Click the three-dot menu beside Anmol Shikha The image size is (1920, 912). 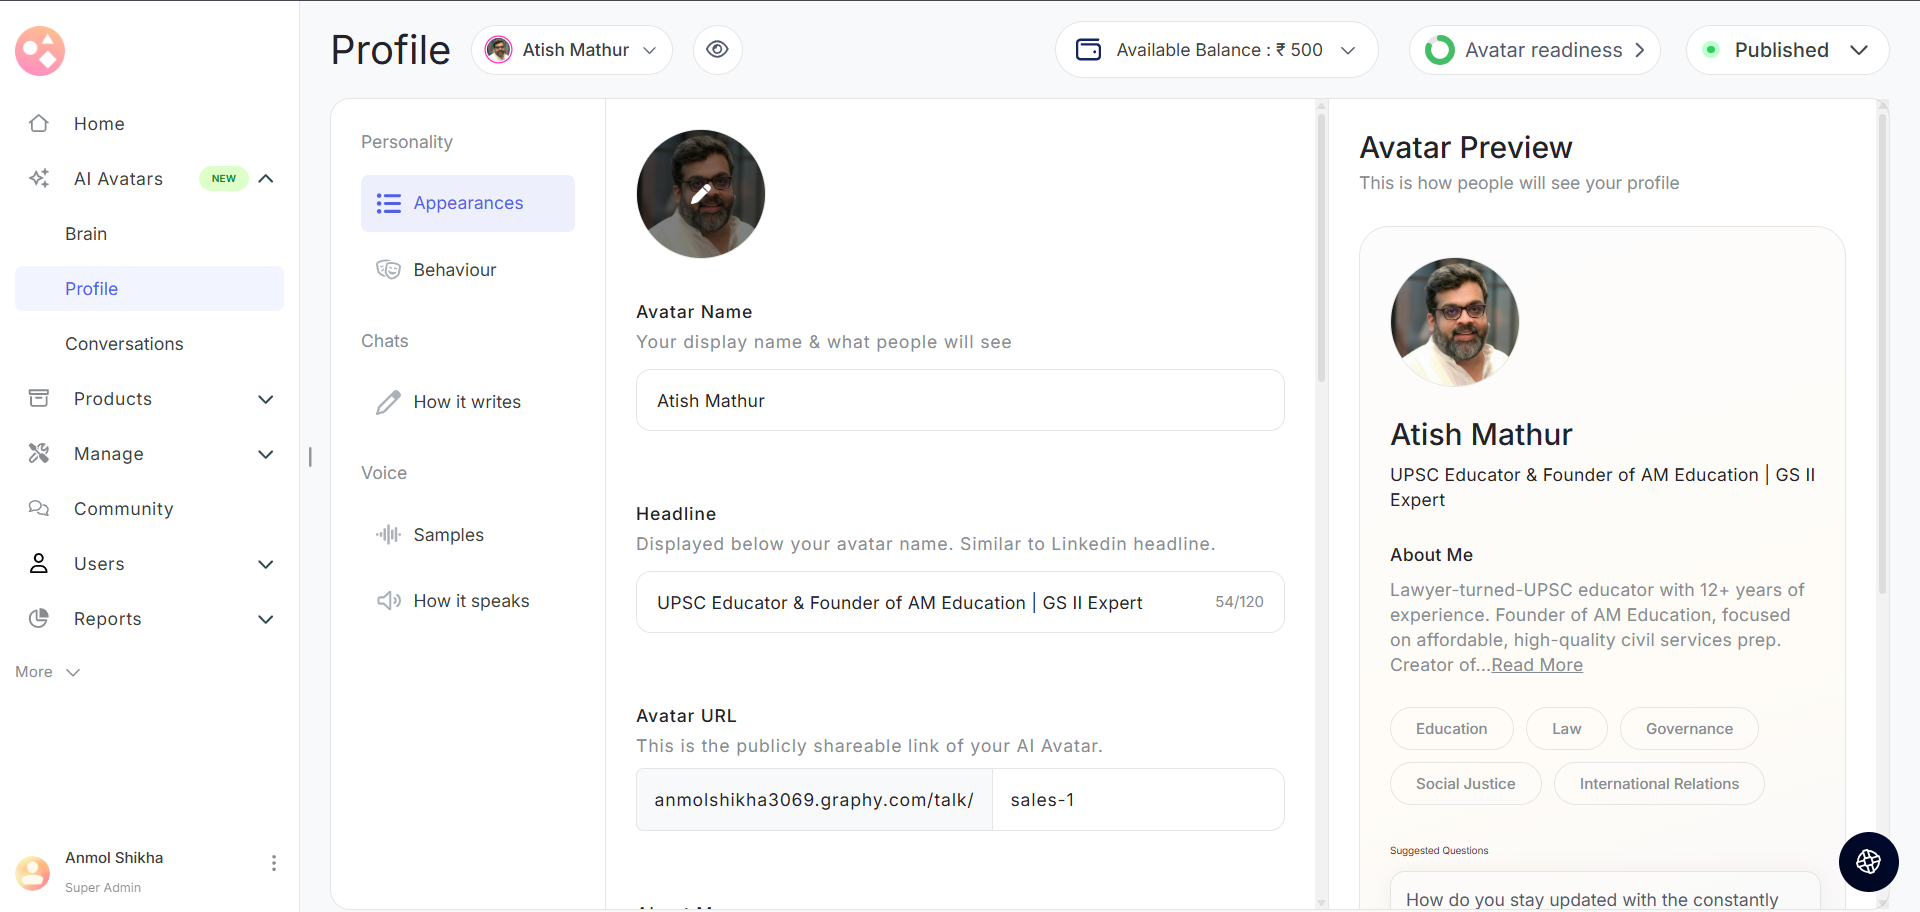pos(273,863)
